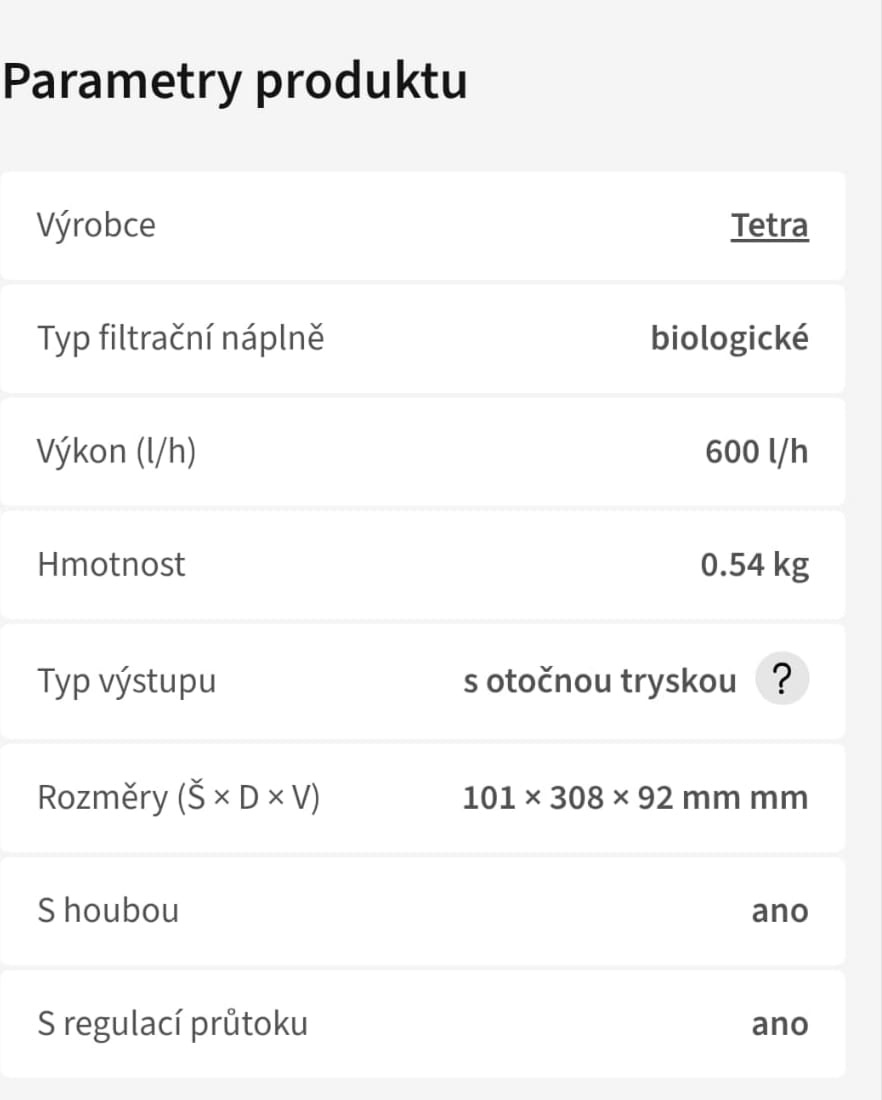Click the 'biologické' value
Image resolution: width=882 pixels, height=1100 pixels.
pyautogui.click(x=729, y=339)
